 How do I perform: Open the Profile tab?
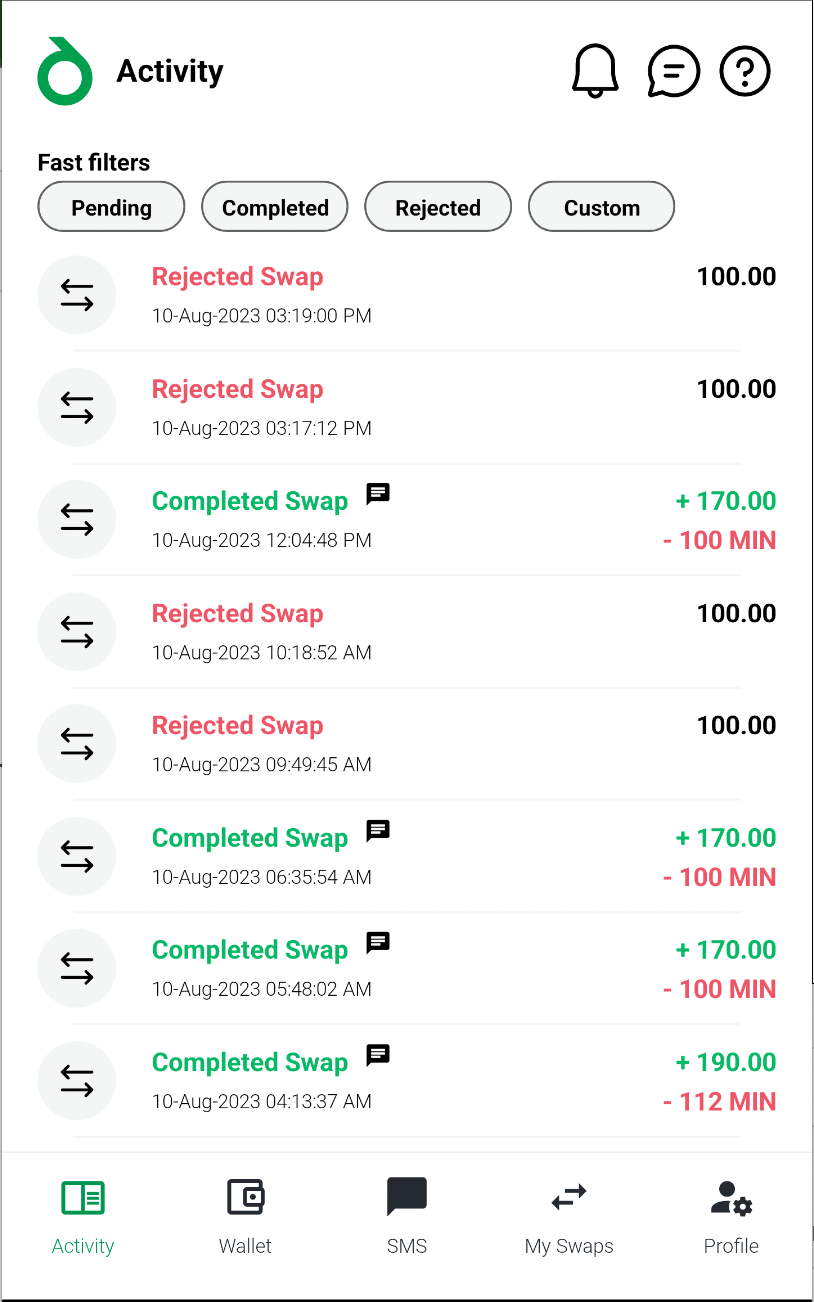(731, 1216)
